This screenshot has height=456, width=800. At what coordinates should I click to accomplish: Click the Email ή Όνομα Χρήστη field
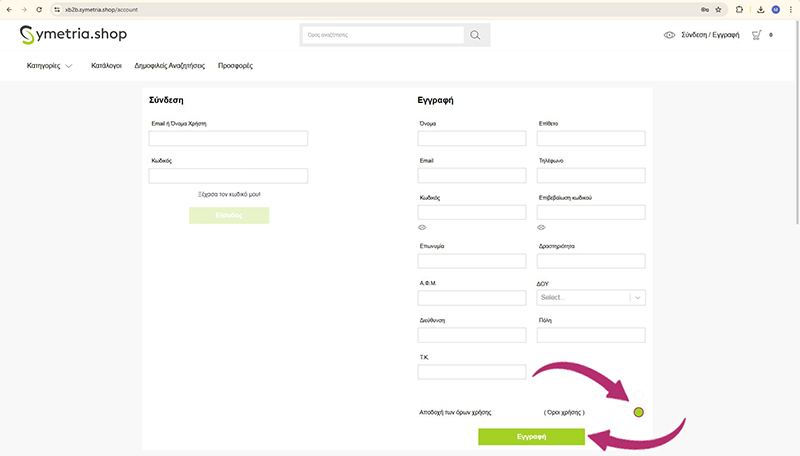point(228,138)
